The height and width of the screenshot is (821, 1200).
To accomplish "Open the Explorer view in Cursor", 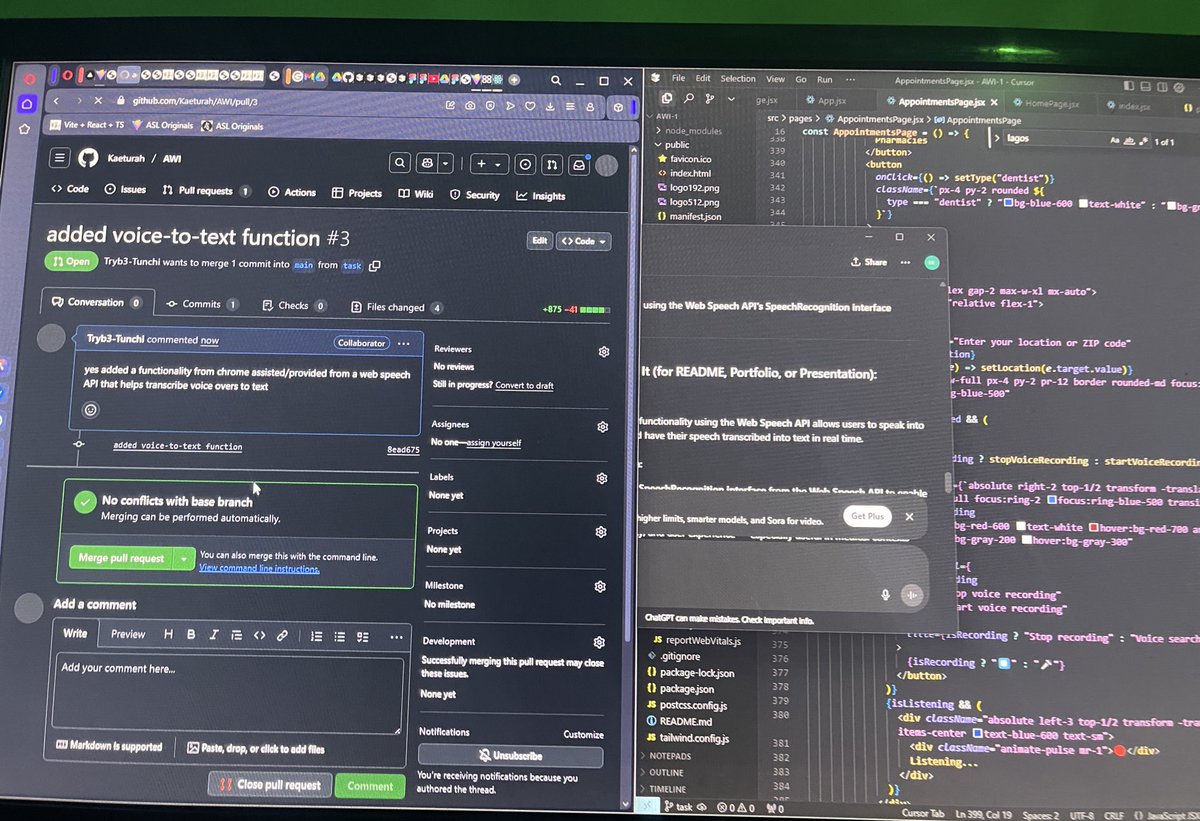I will [x=669, y=98].
